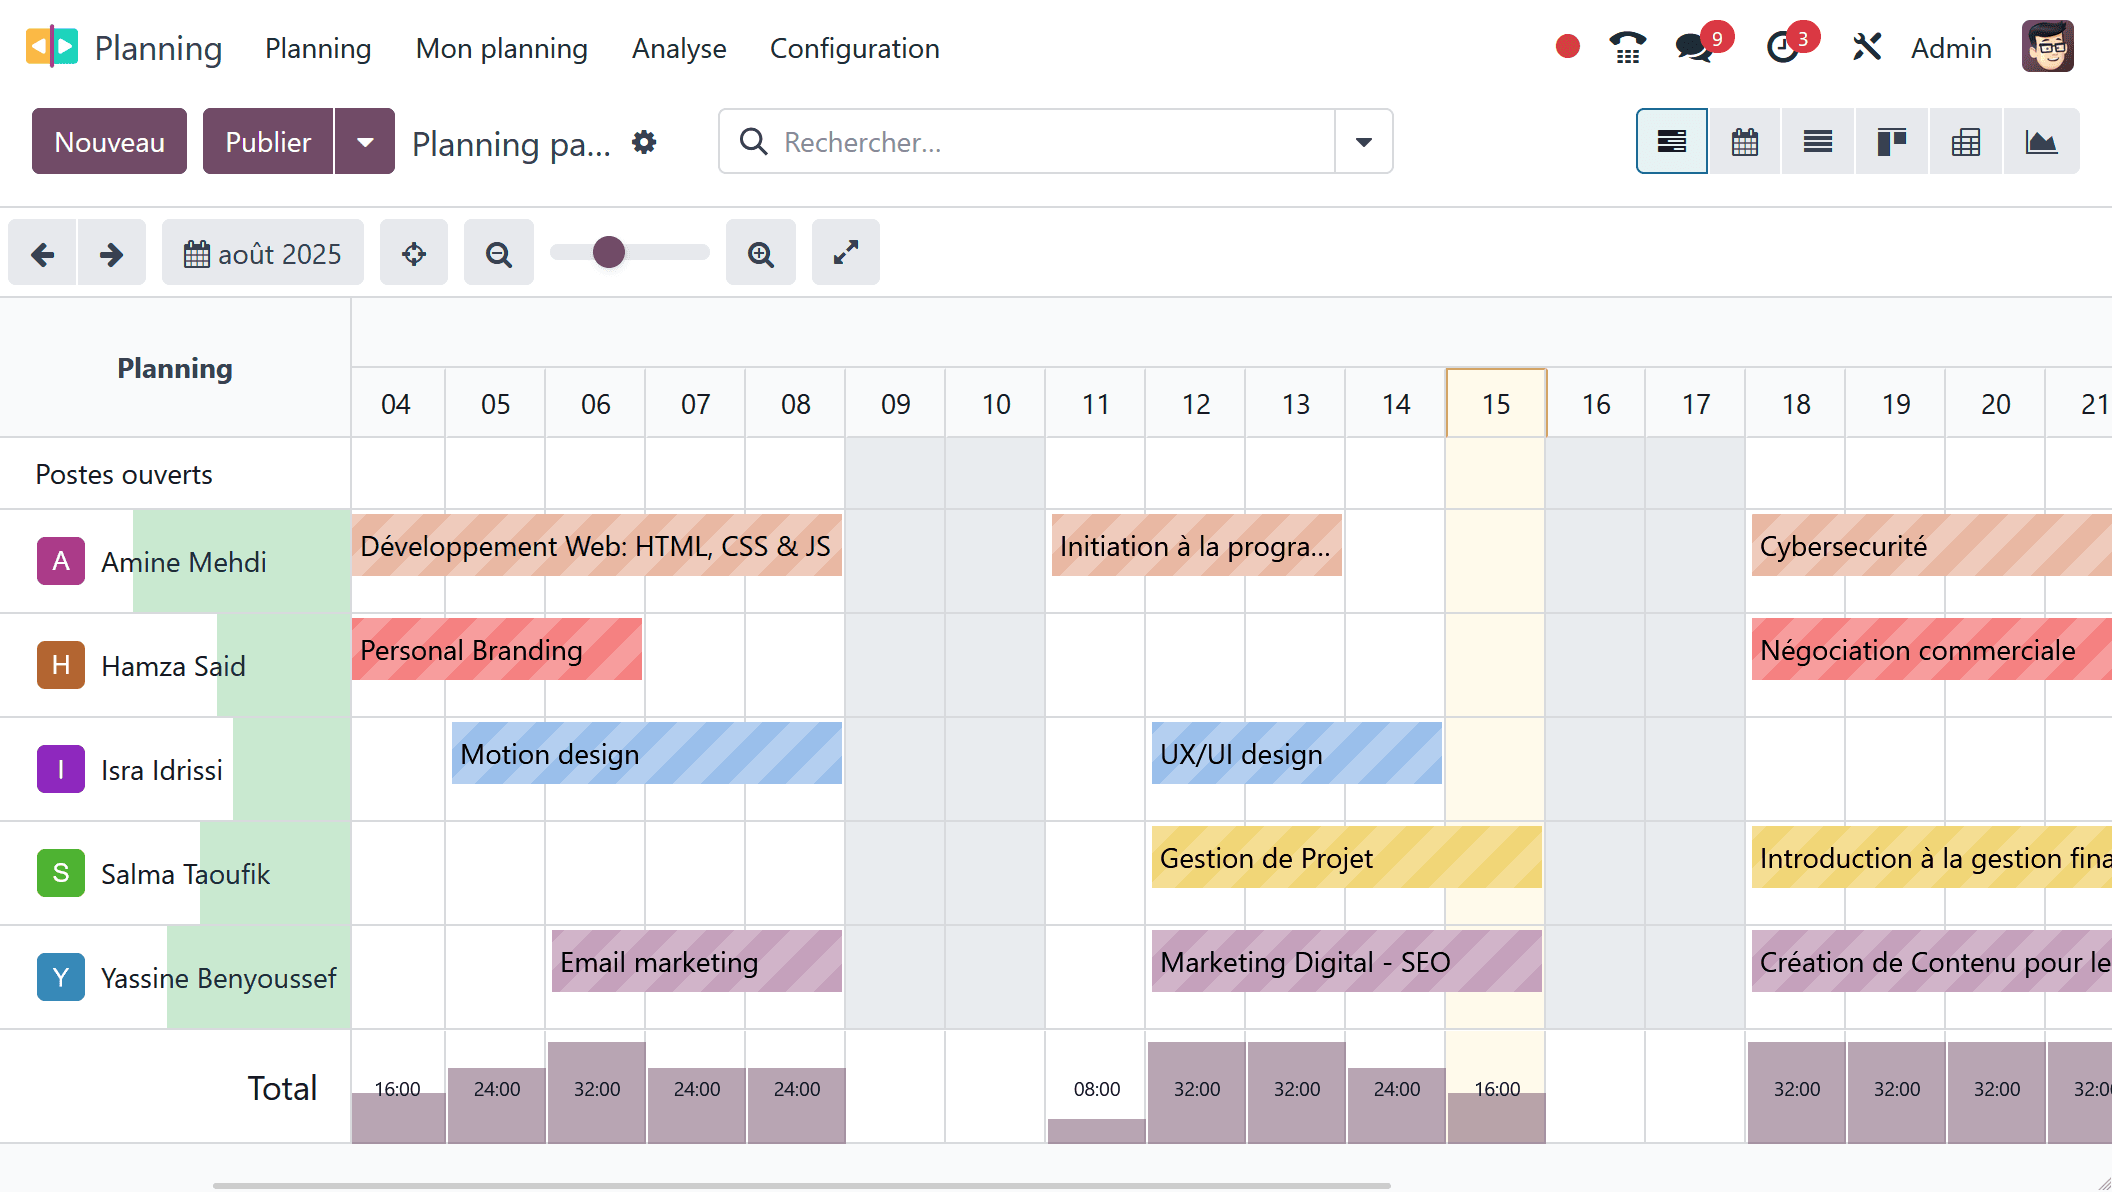
Task: Open the Graph view
Action: (2041, 142)
